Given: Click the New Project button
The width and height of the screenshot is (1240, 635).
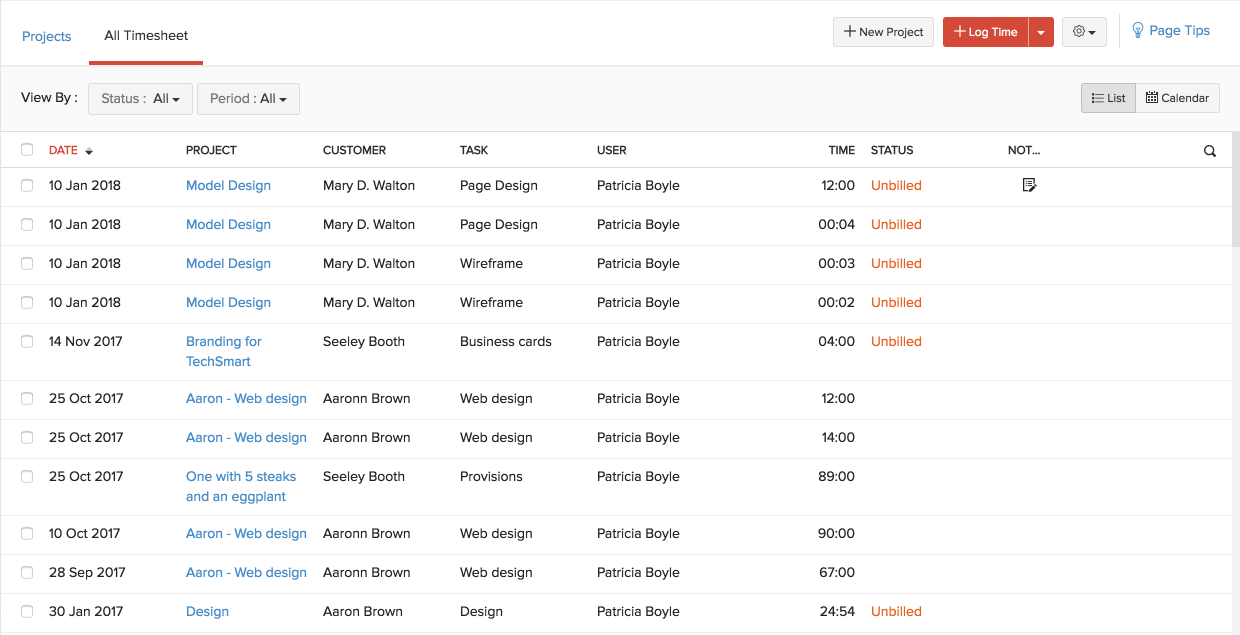Looking at the screenshot, I should (883, 32).
